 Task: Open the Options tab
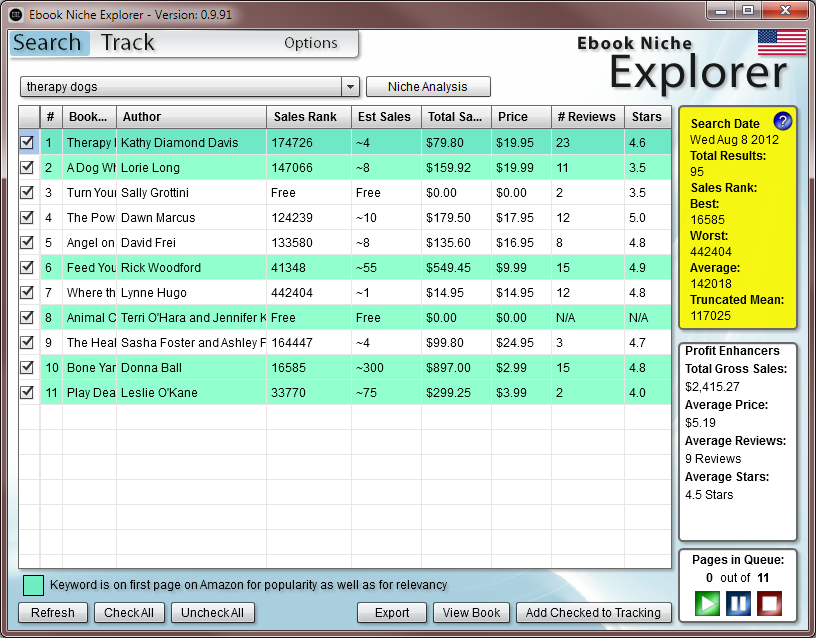[x=311, y=43]
